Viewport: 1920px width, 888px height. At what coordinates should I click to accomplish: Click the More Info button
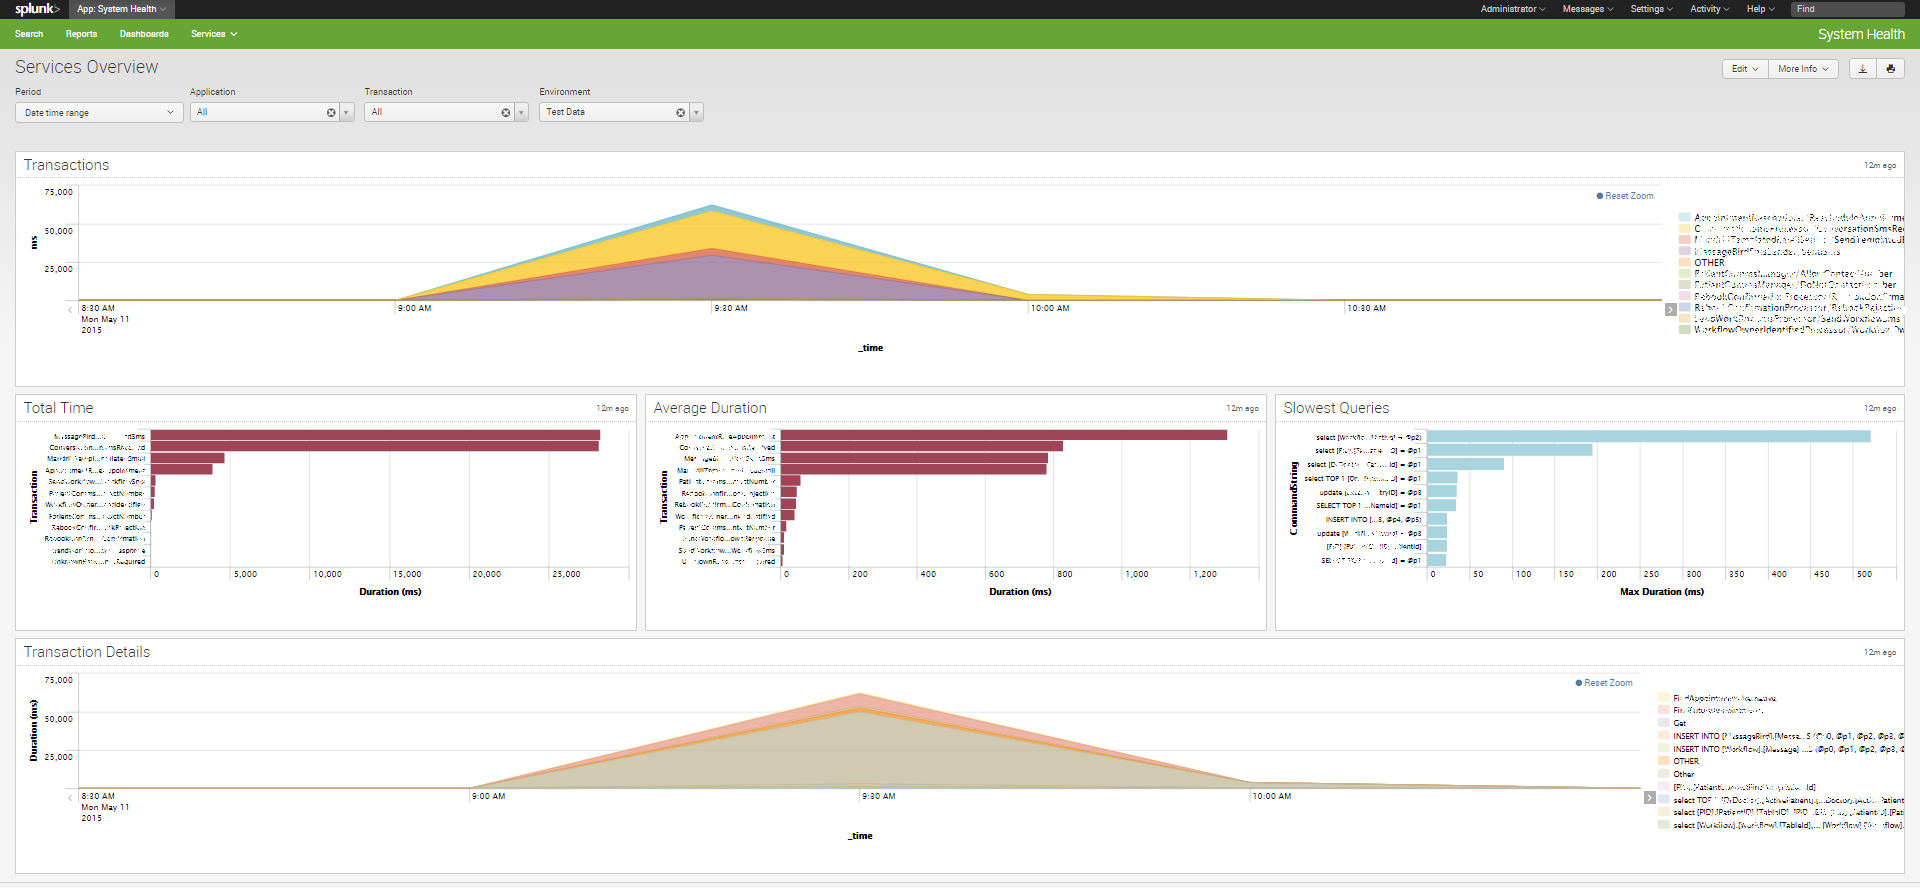click(x=1803, y=69)
